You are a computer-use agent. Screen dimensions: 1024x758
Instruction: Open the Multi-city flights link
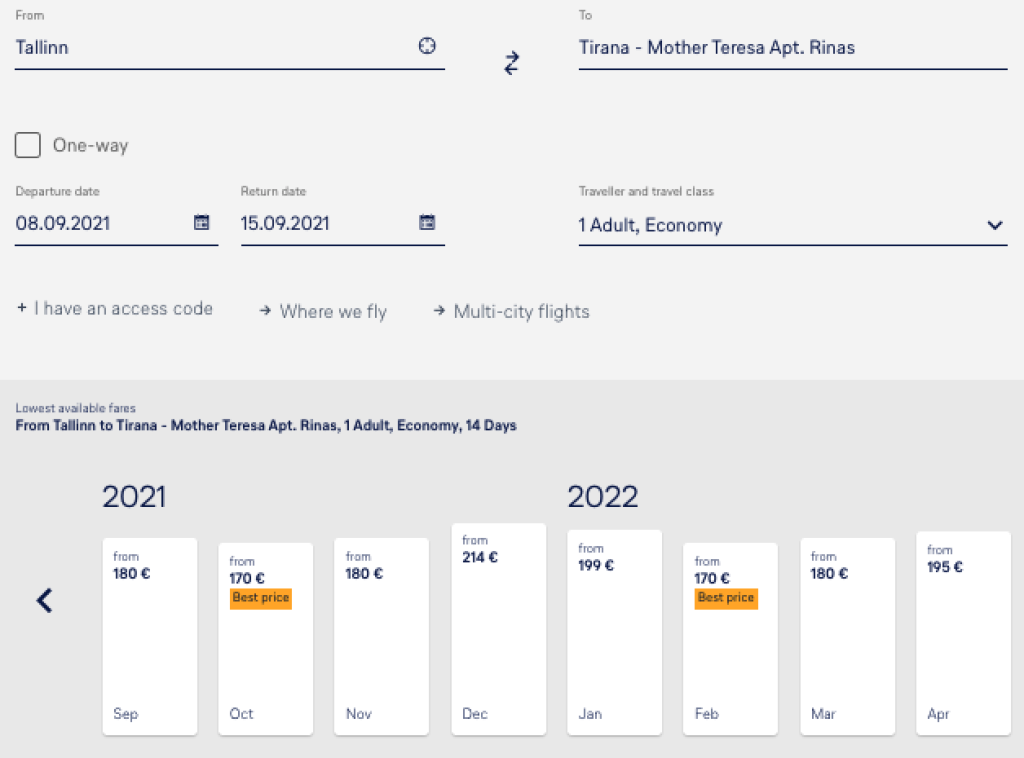521,311
